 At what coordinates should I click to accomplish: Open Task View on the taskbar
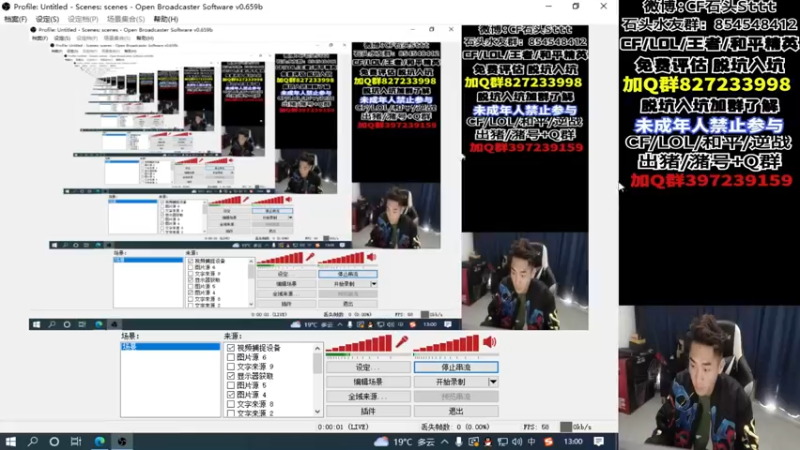[x=76, y=441]
